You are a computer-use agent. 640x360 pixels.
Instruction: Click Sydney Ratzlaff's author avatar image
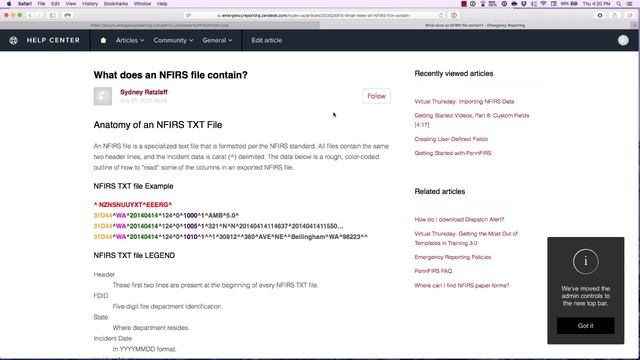click(x=102, y=96)
